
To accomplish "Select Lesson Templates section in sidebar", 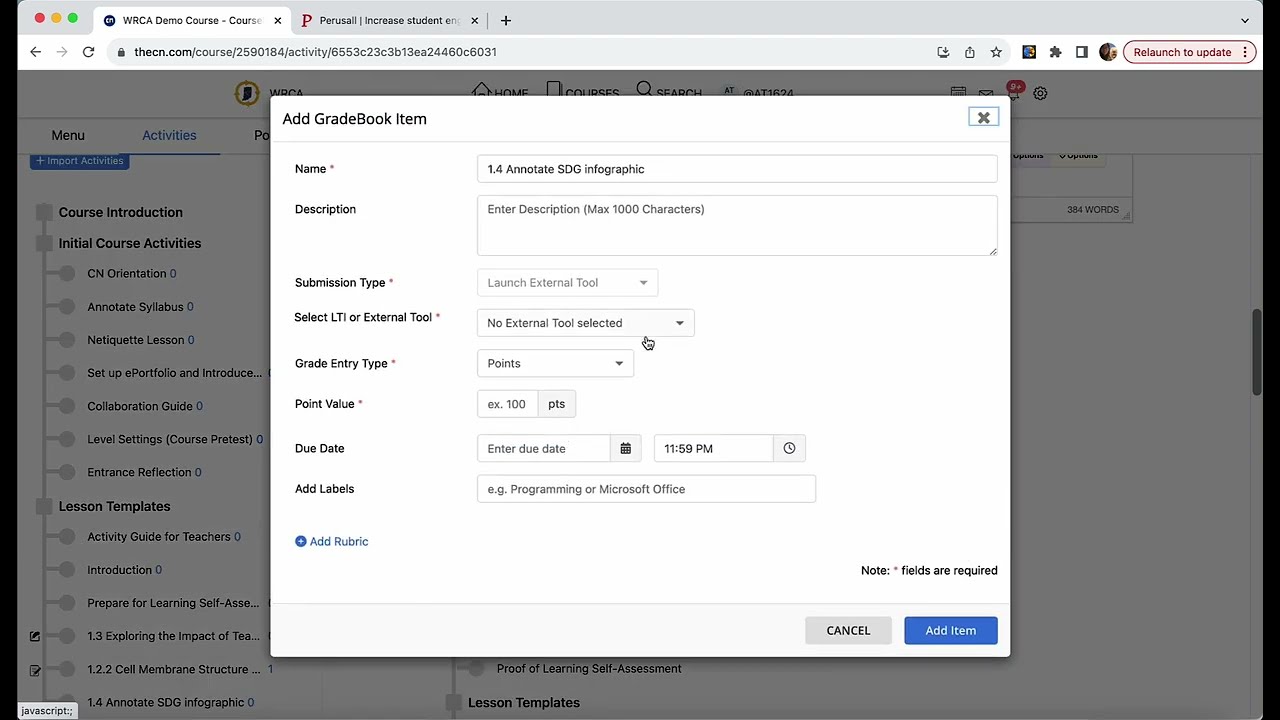I will tap(114, 506).
